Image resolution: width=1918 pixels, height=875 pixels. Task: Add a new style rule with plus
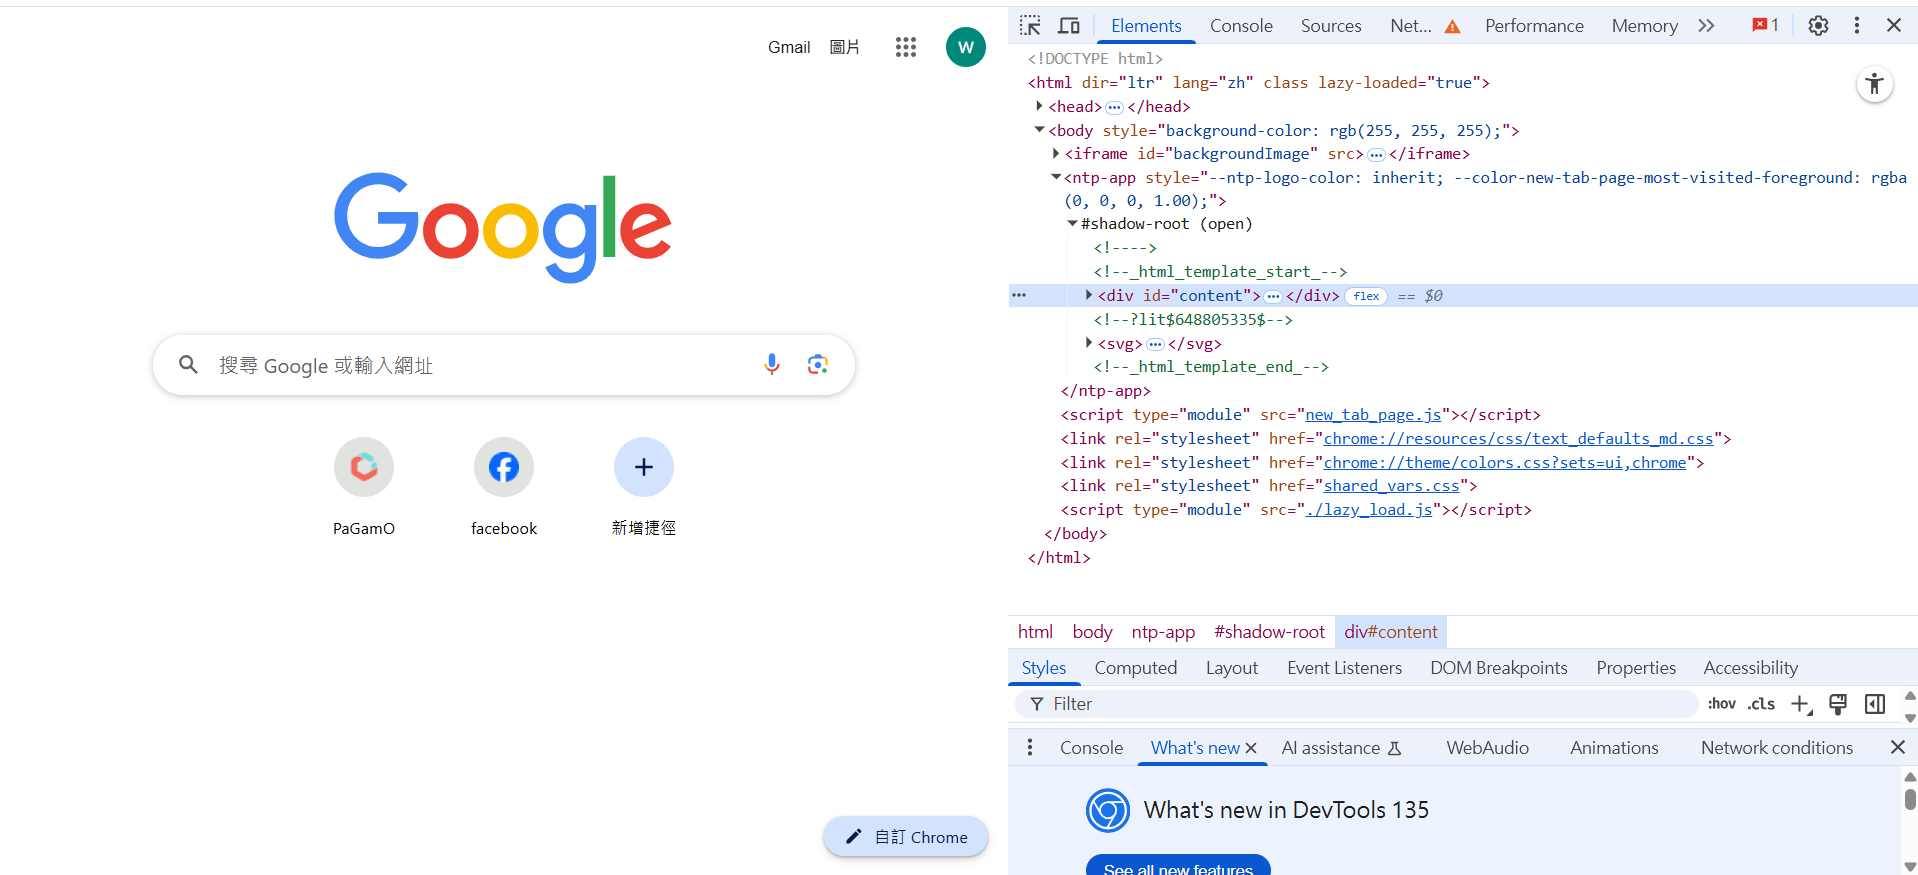tap(1801, 704)
